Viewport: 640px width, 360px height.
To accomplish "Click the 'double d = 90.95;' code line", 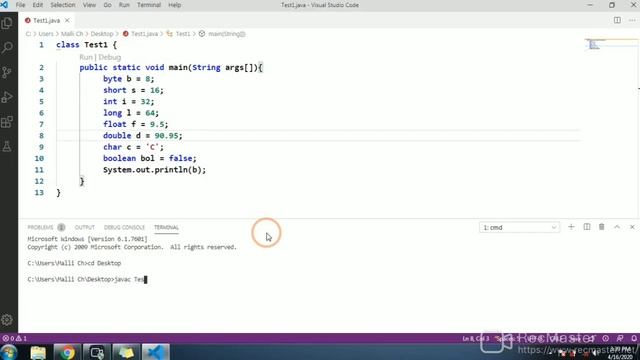I will pos(142,136).
